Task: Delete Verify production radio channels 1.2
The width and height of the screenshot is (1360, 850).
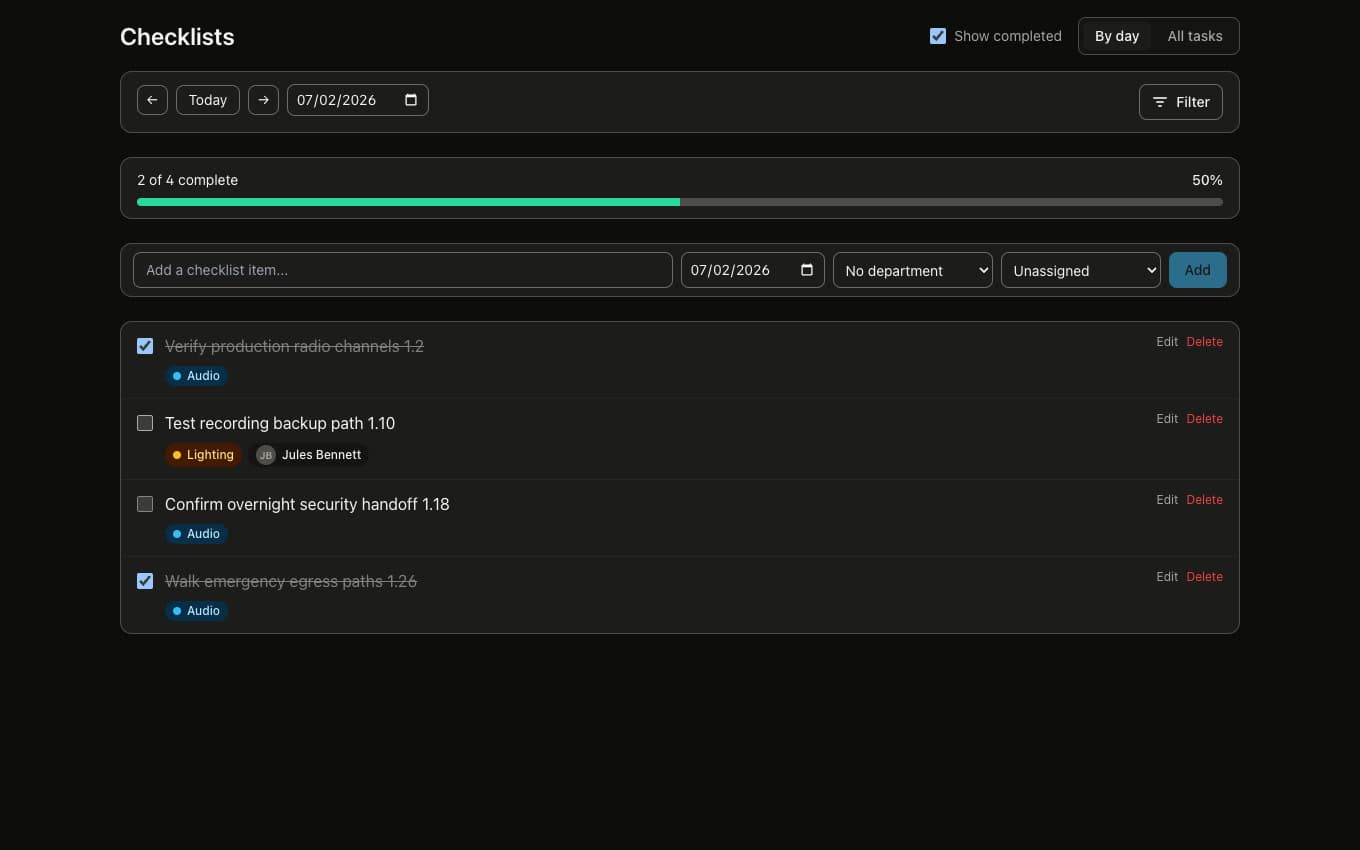Action: 1204,342
